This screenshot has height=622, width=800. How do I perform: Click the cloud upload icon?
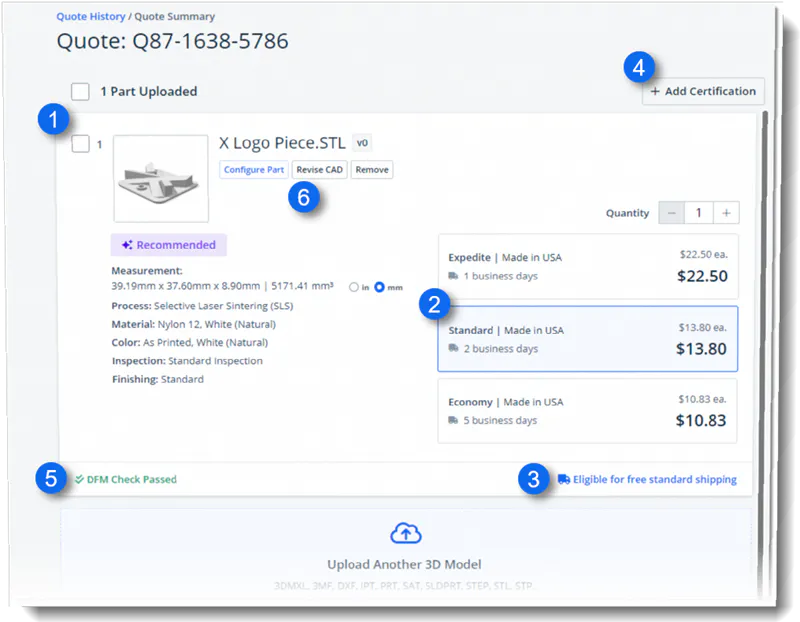click(406, 533)
